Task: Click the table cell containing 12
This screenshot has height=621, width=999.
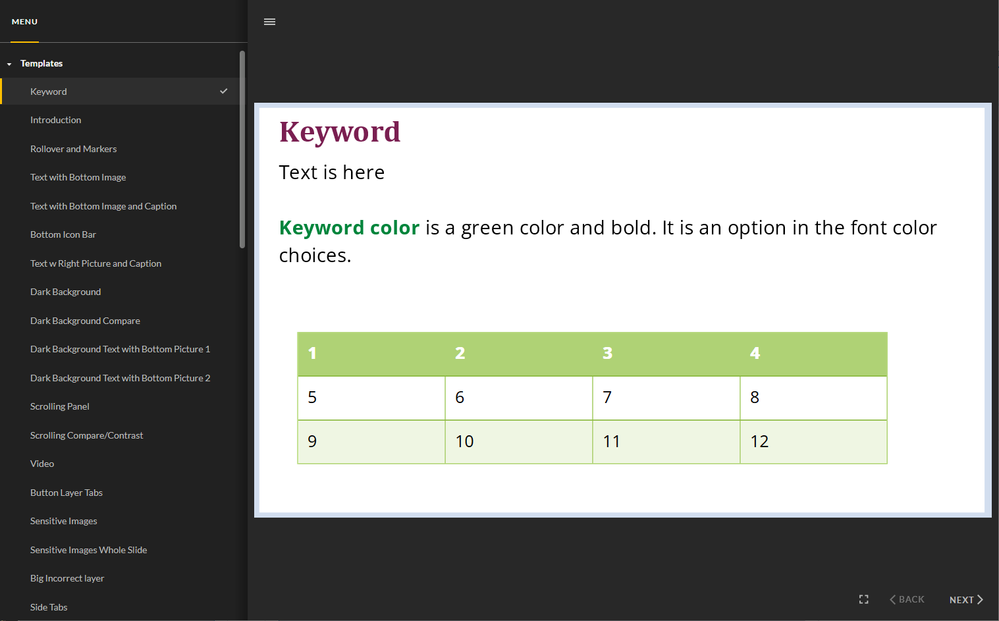Action: click(813, 442)
